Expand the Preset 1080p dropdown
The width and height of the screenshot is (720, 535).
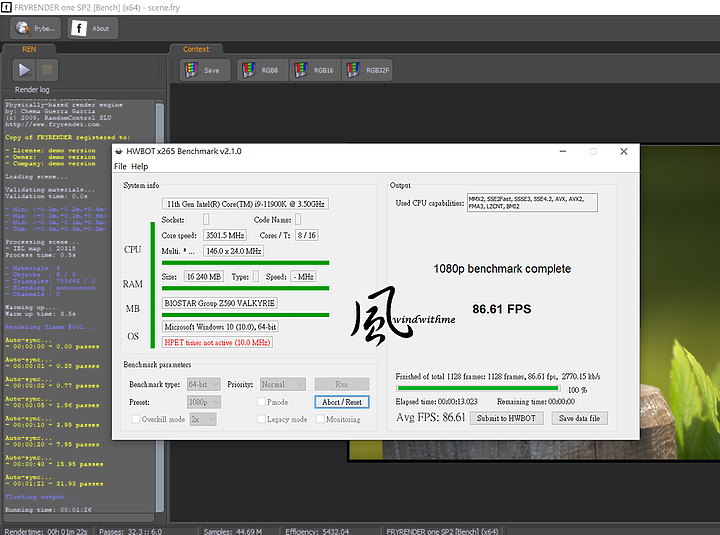coord(203,402)
